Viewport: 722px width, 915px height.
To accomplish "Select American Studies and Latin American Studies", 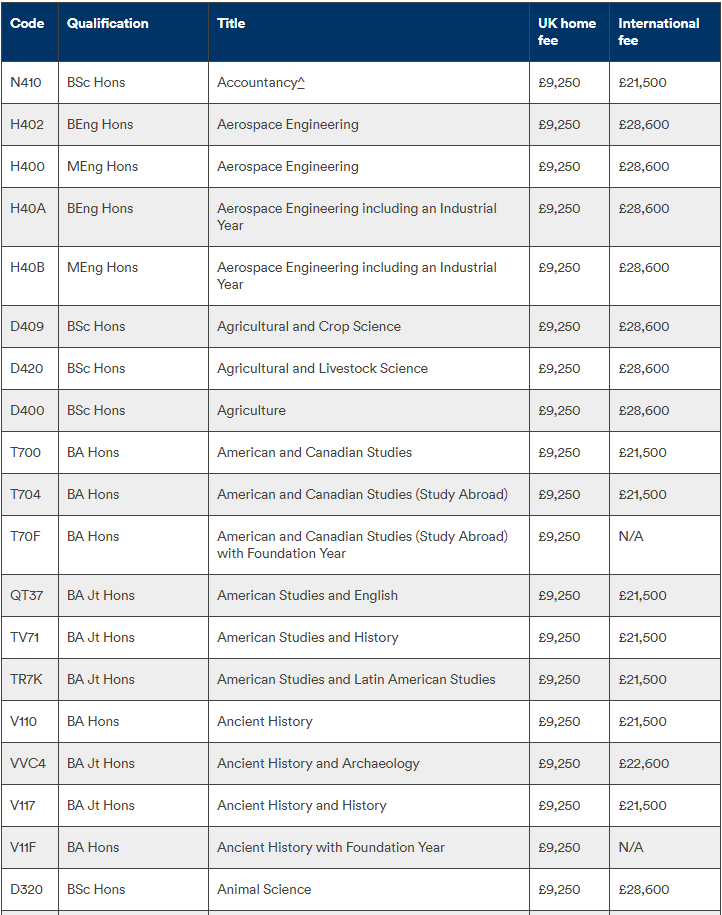I will coord(356,679).
